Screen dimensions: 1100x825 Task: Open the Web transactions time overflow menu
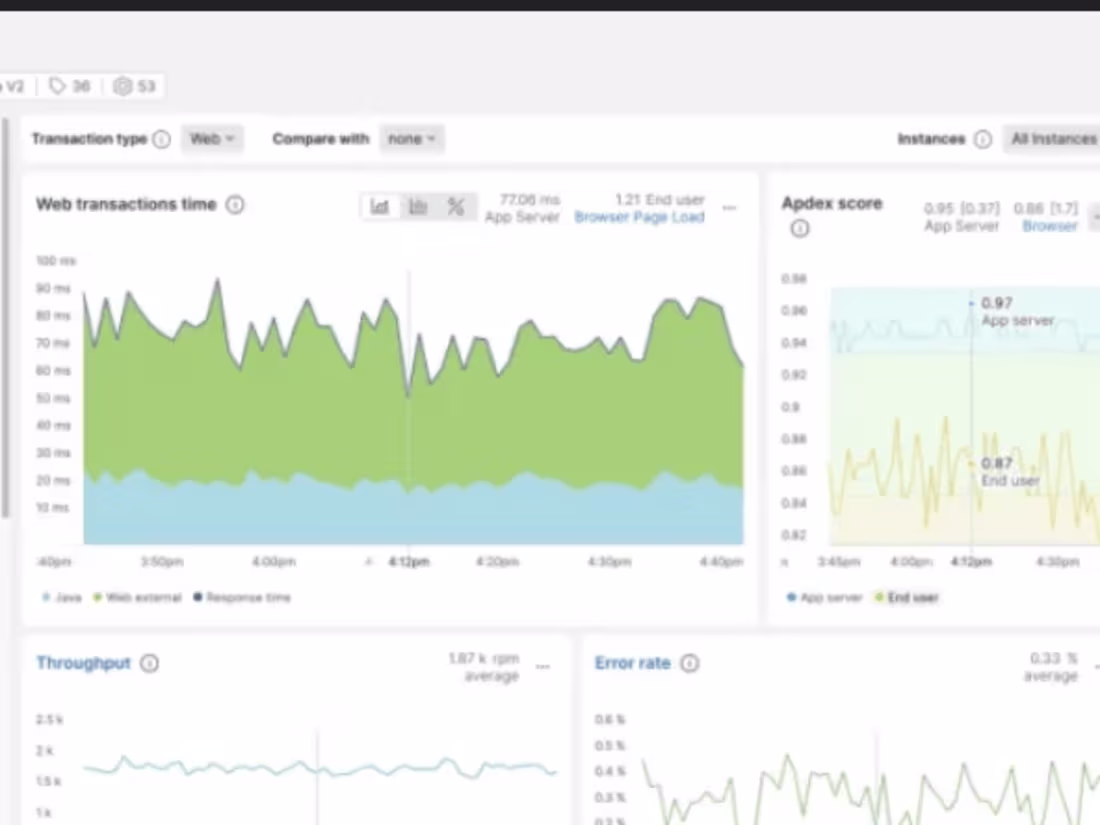tap(729, 208)
